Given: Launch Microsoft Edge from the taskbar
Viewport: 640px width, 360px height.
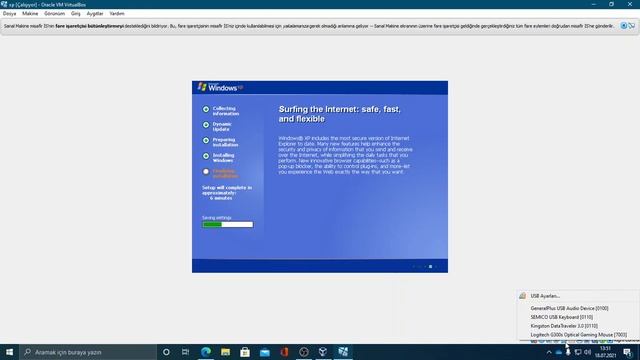Looking at the screenshot, I should coord(206,352).
